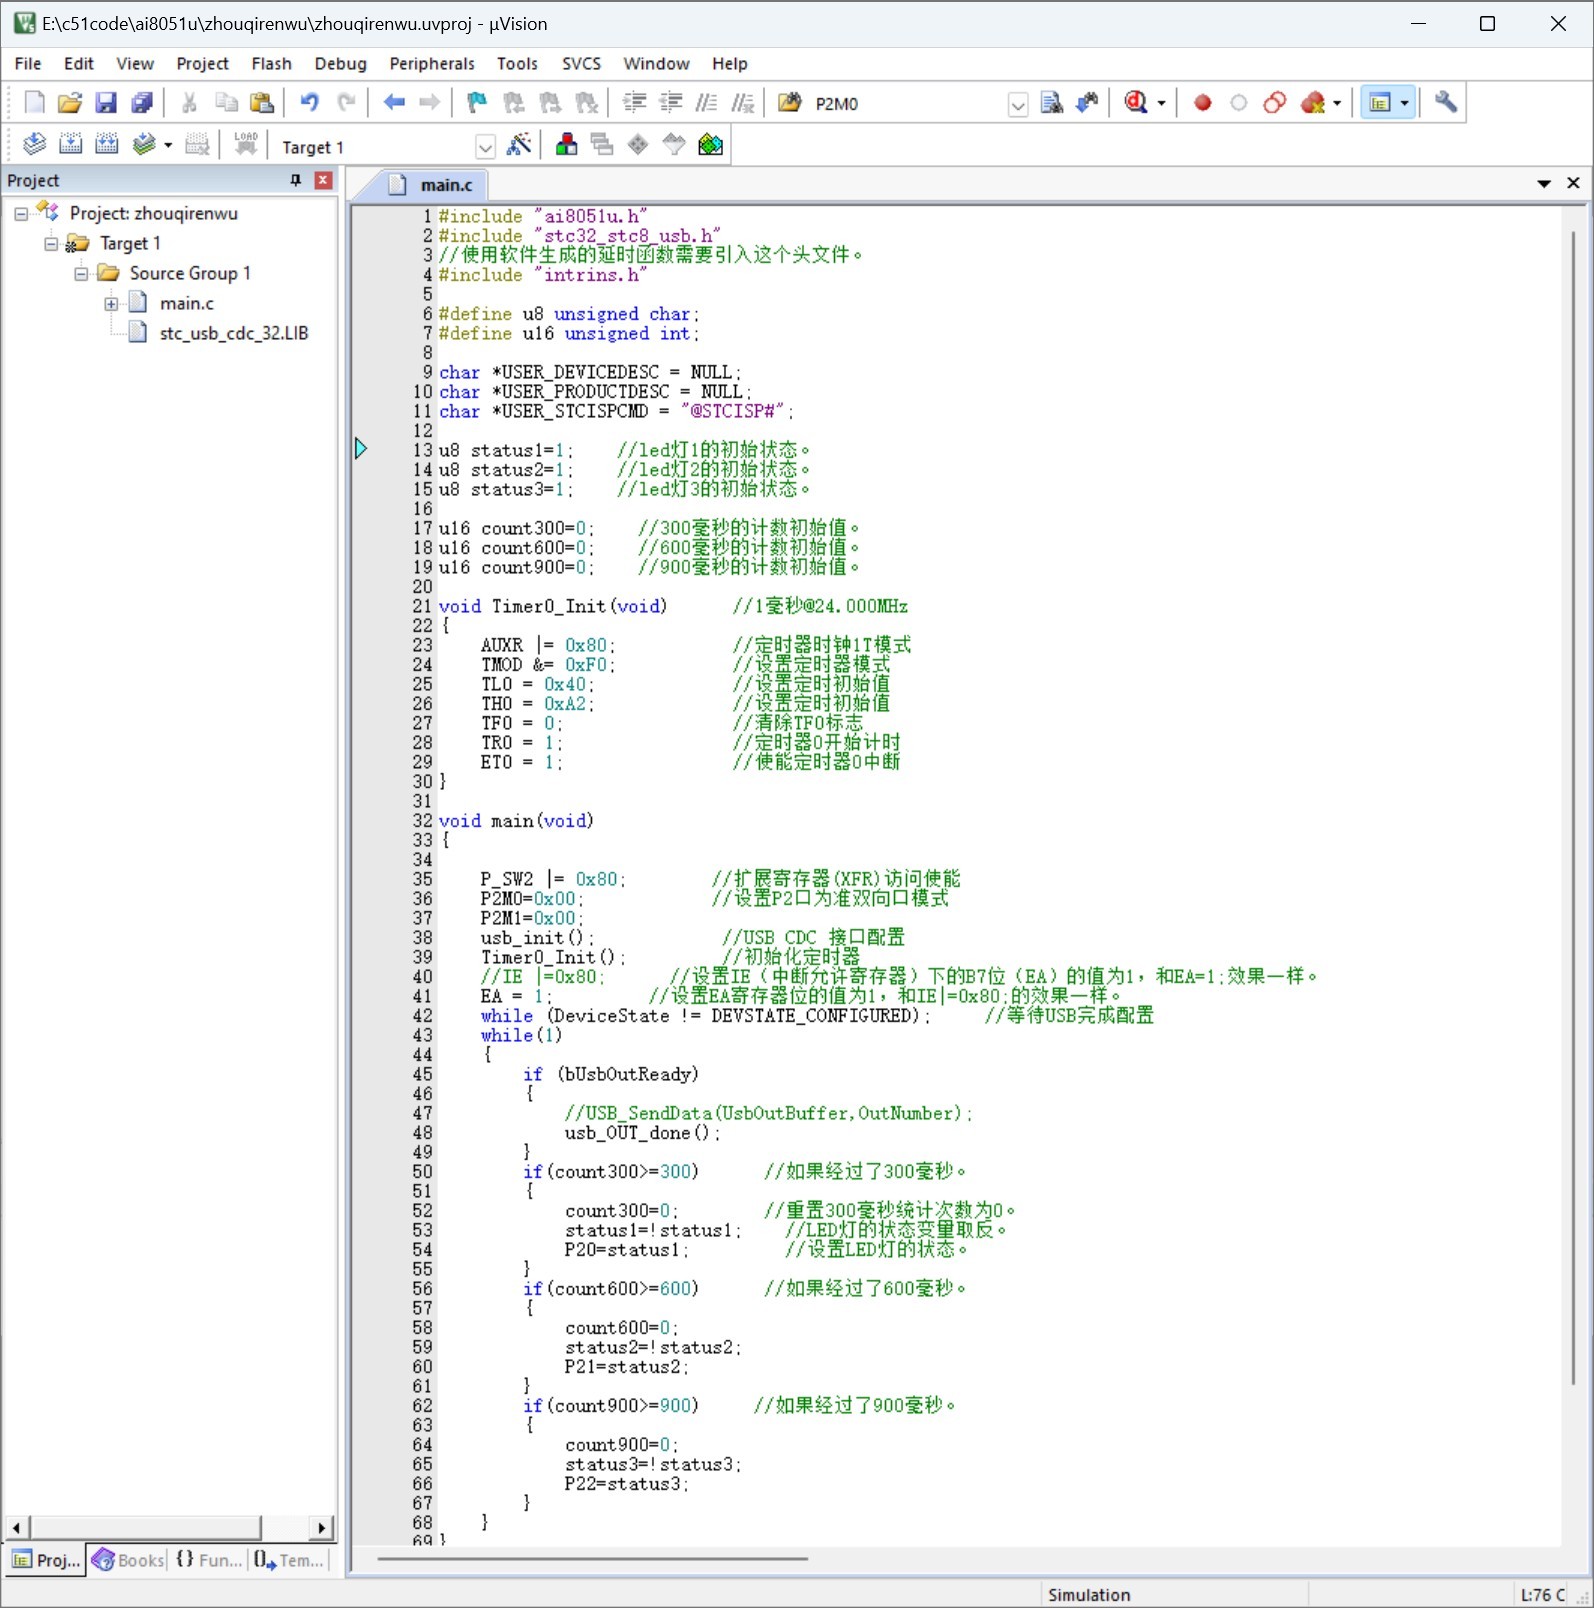This screenshot has height=1608, width=1594.
Task: Unindent the selected text
Action: pyautogui.click(x=670, y=102)
